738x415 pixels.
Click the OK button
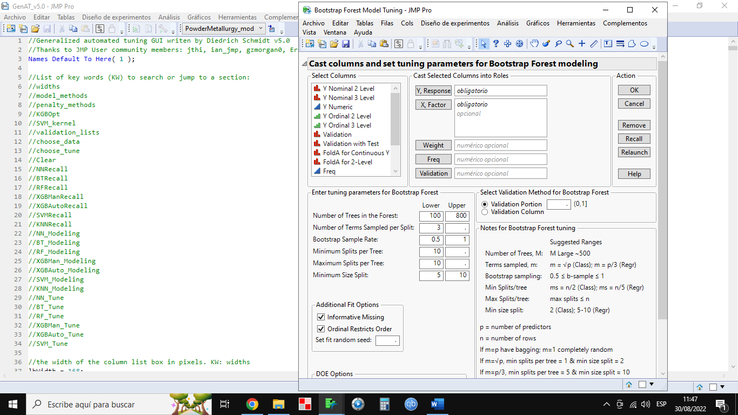point(634,90)
